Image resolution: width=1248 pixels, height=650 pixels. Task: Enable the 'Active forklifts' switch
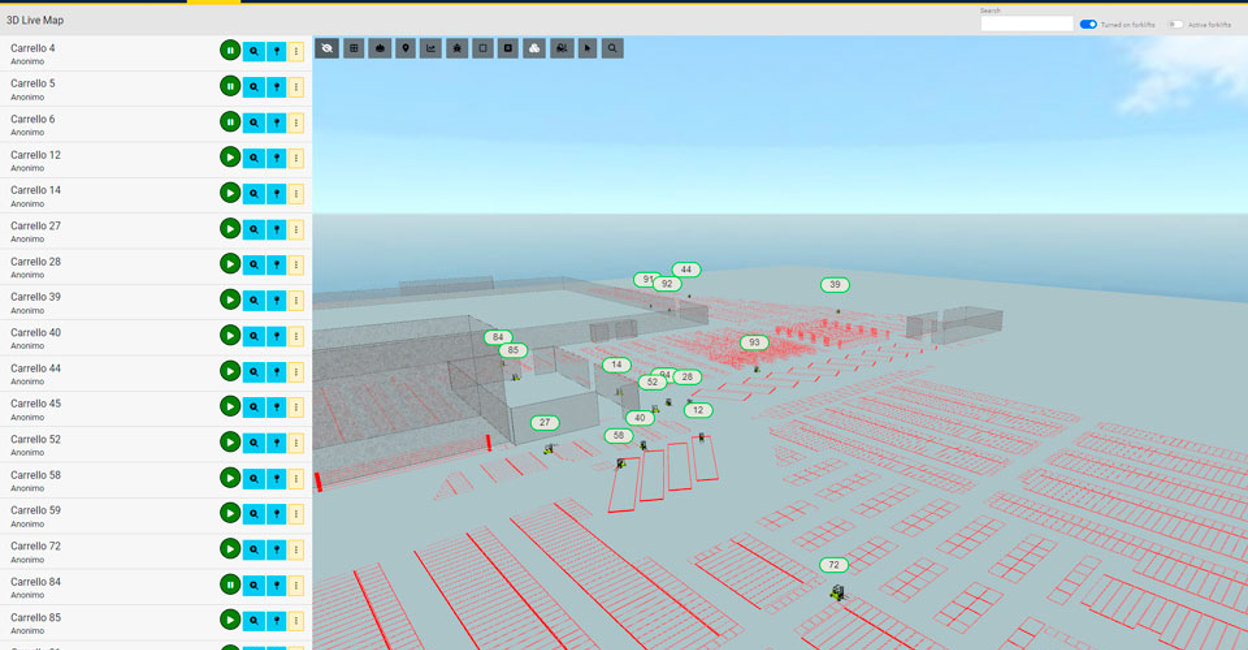coord(1175,24)
